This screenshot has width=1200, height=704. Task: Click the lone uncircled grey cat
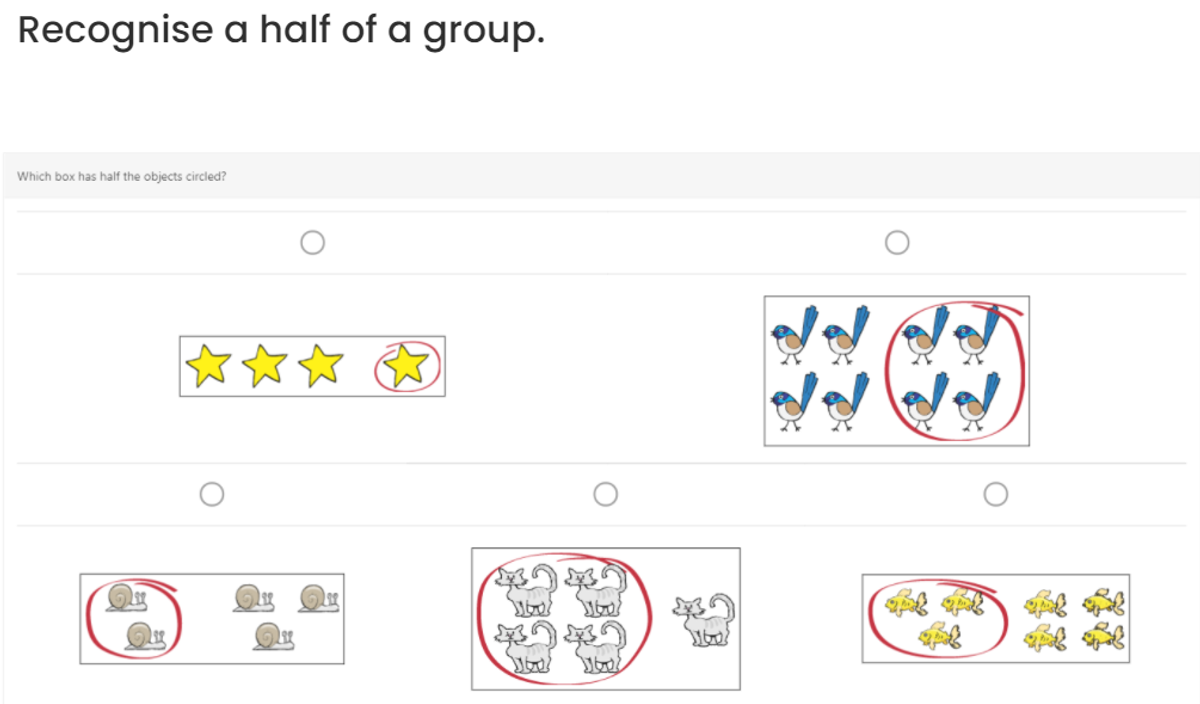(705, 616)
